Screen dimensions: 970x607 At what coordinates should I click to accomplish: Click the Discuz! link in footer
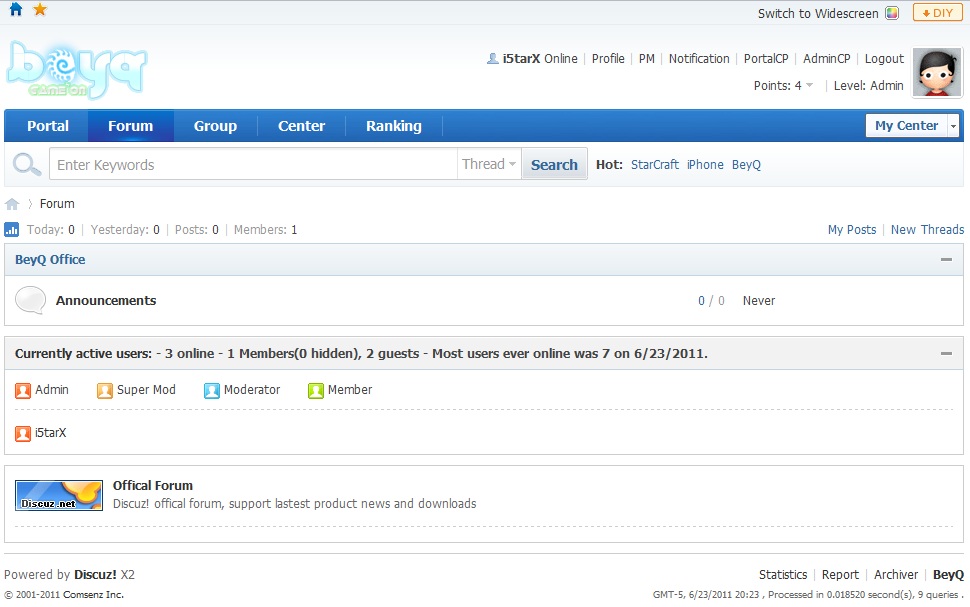(x=95, y=575)
